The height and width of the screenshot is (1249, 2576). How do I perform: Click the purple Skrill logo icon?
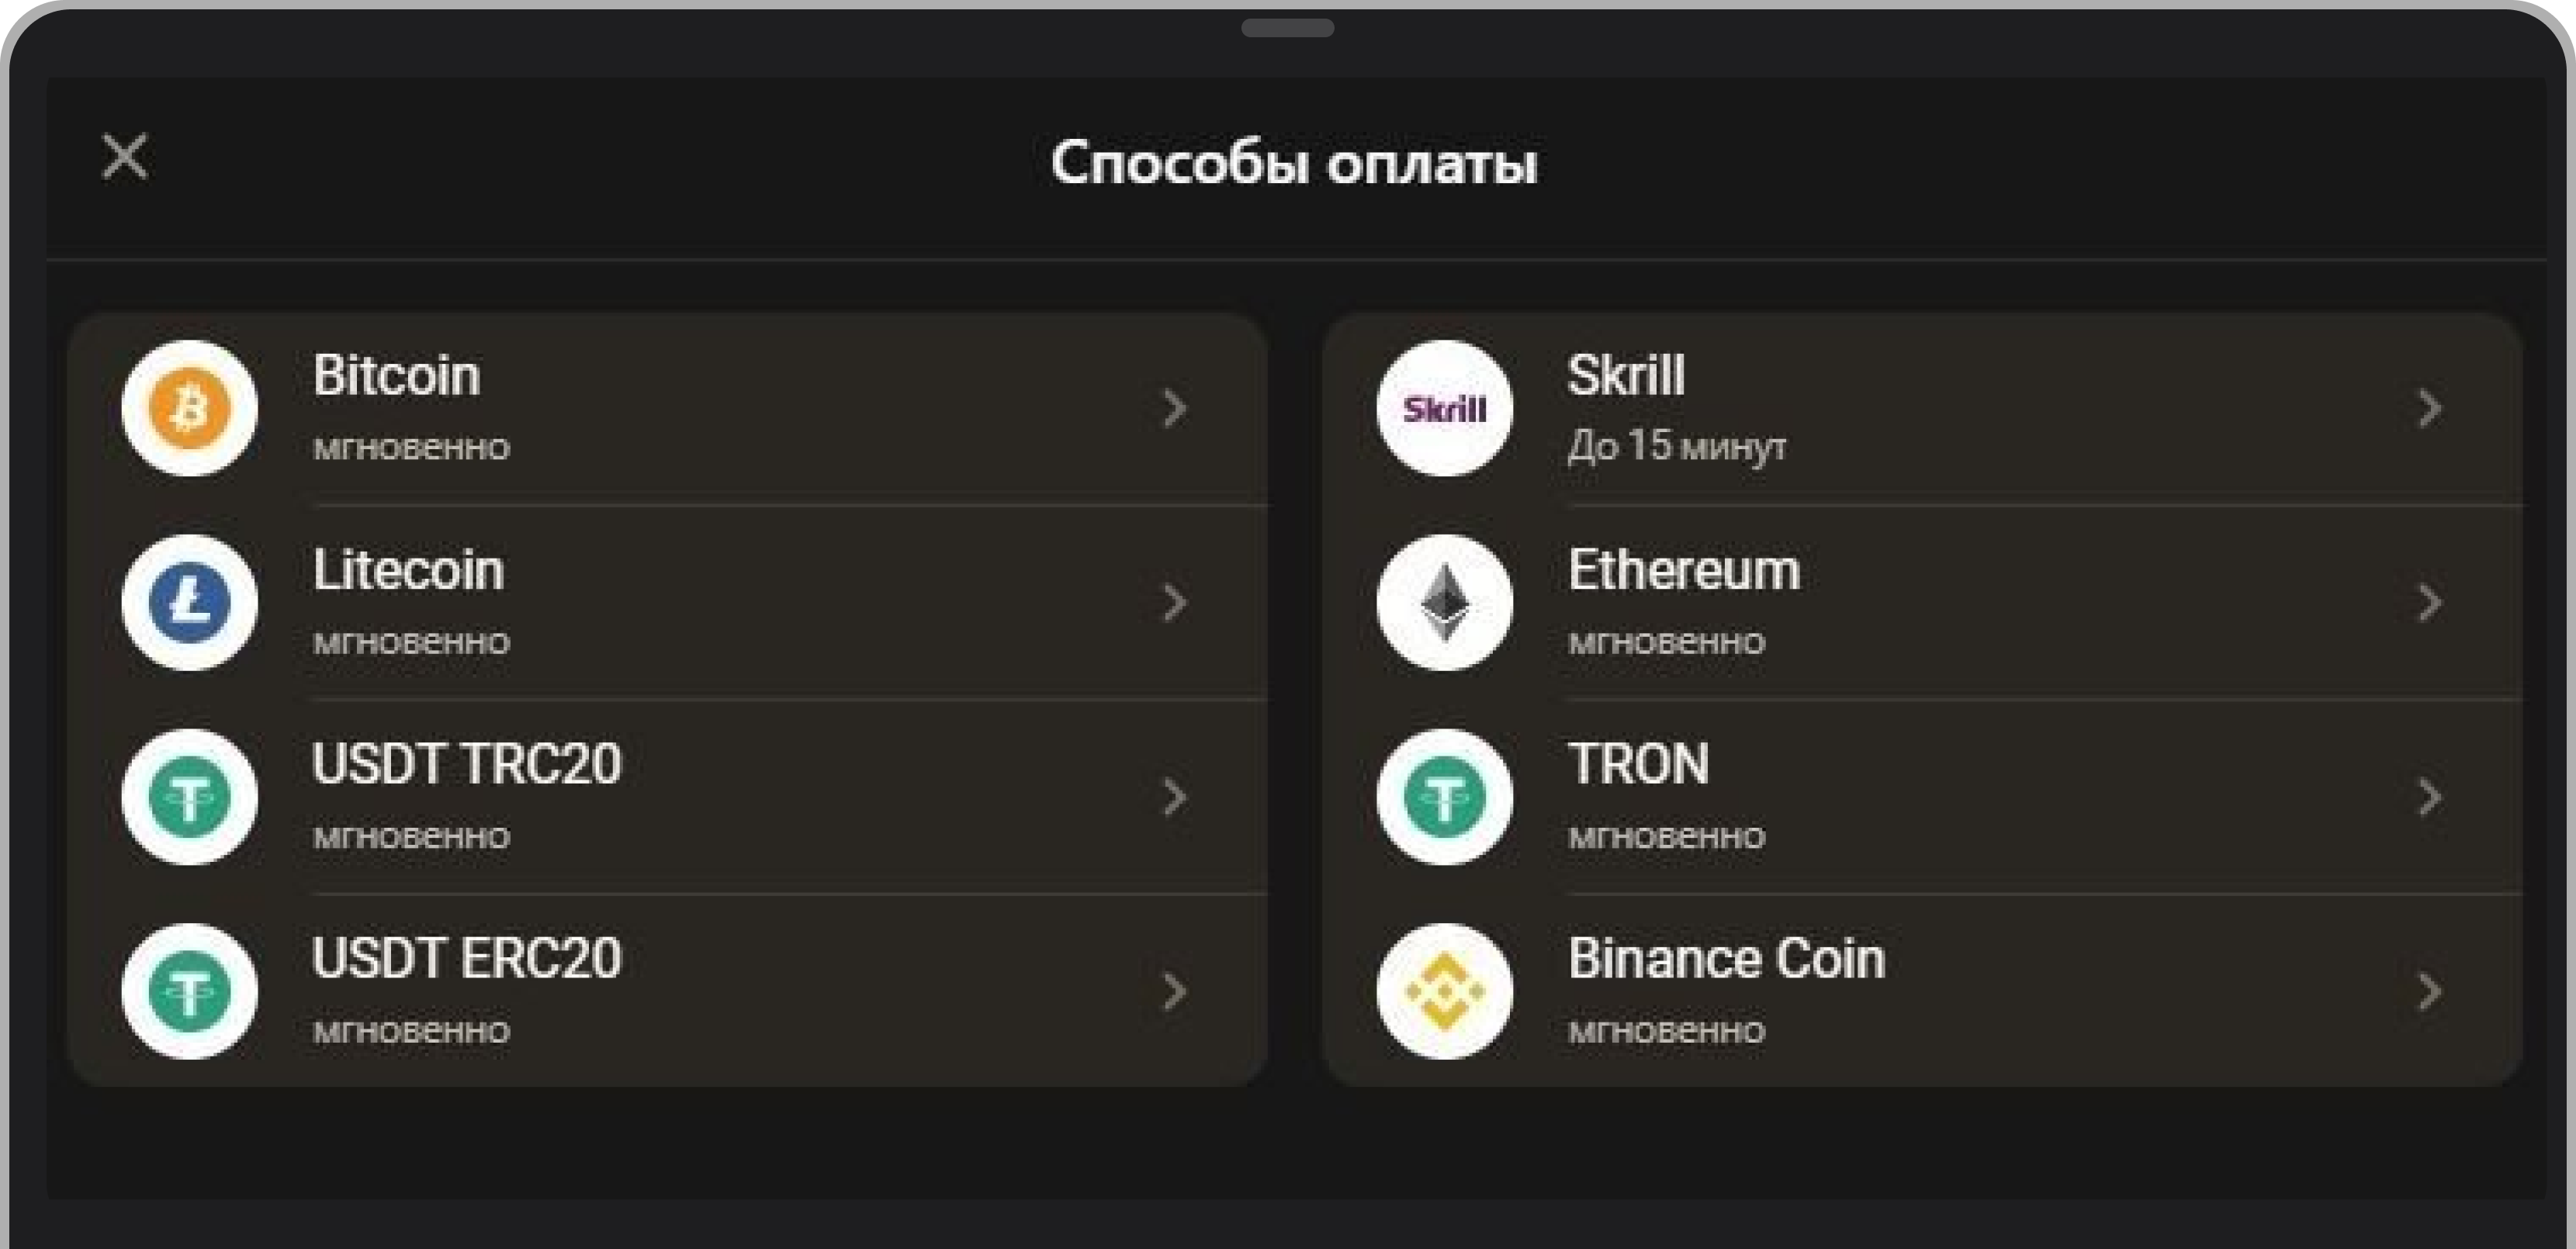click(x=1444, y=408)
